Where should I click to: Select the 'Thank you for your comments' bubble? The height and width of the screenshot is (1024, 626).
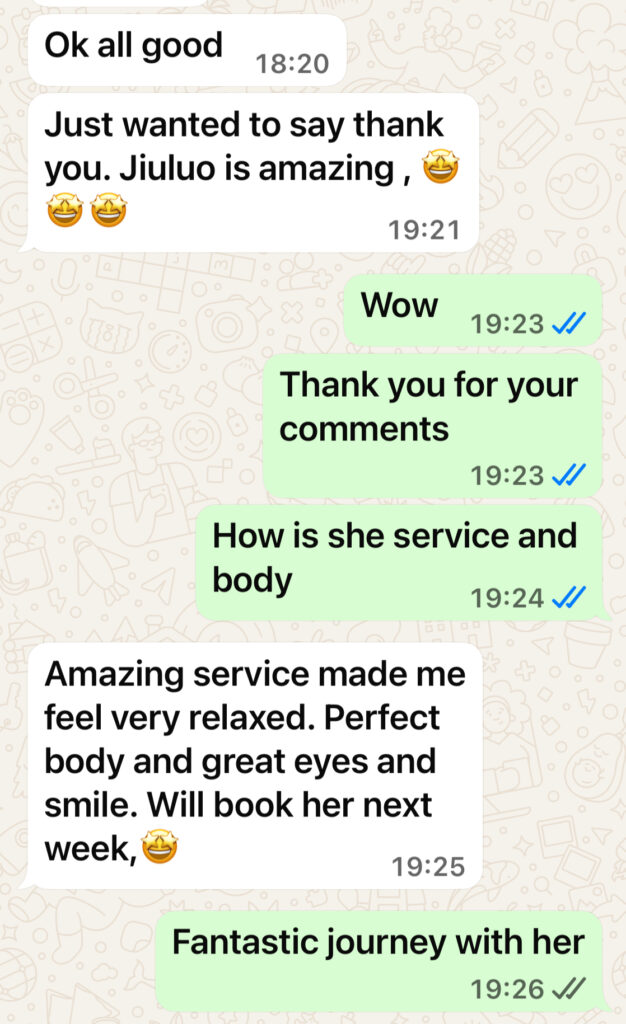click(x=432, y=426)
